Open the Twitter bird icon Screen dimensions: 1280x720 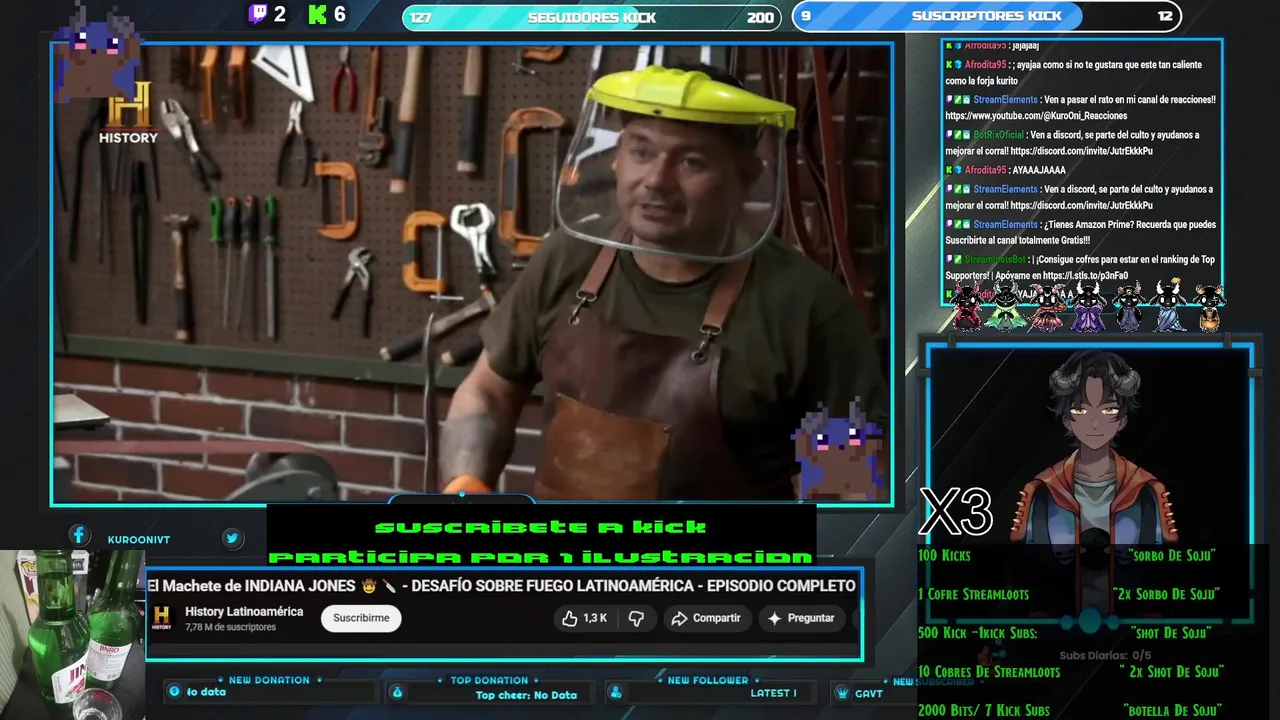point(232,538)
